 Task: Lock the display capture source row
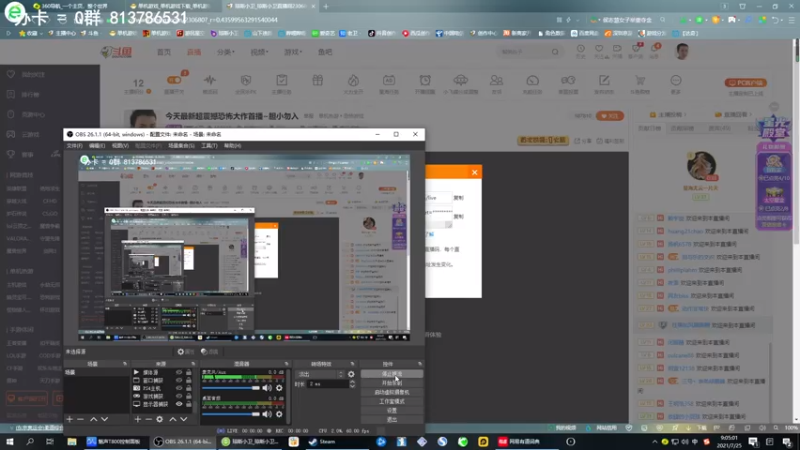coord(189,404)
